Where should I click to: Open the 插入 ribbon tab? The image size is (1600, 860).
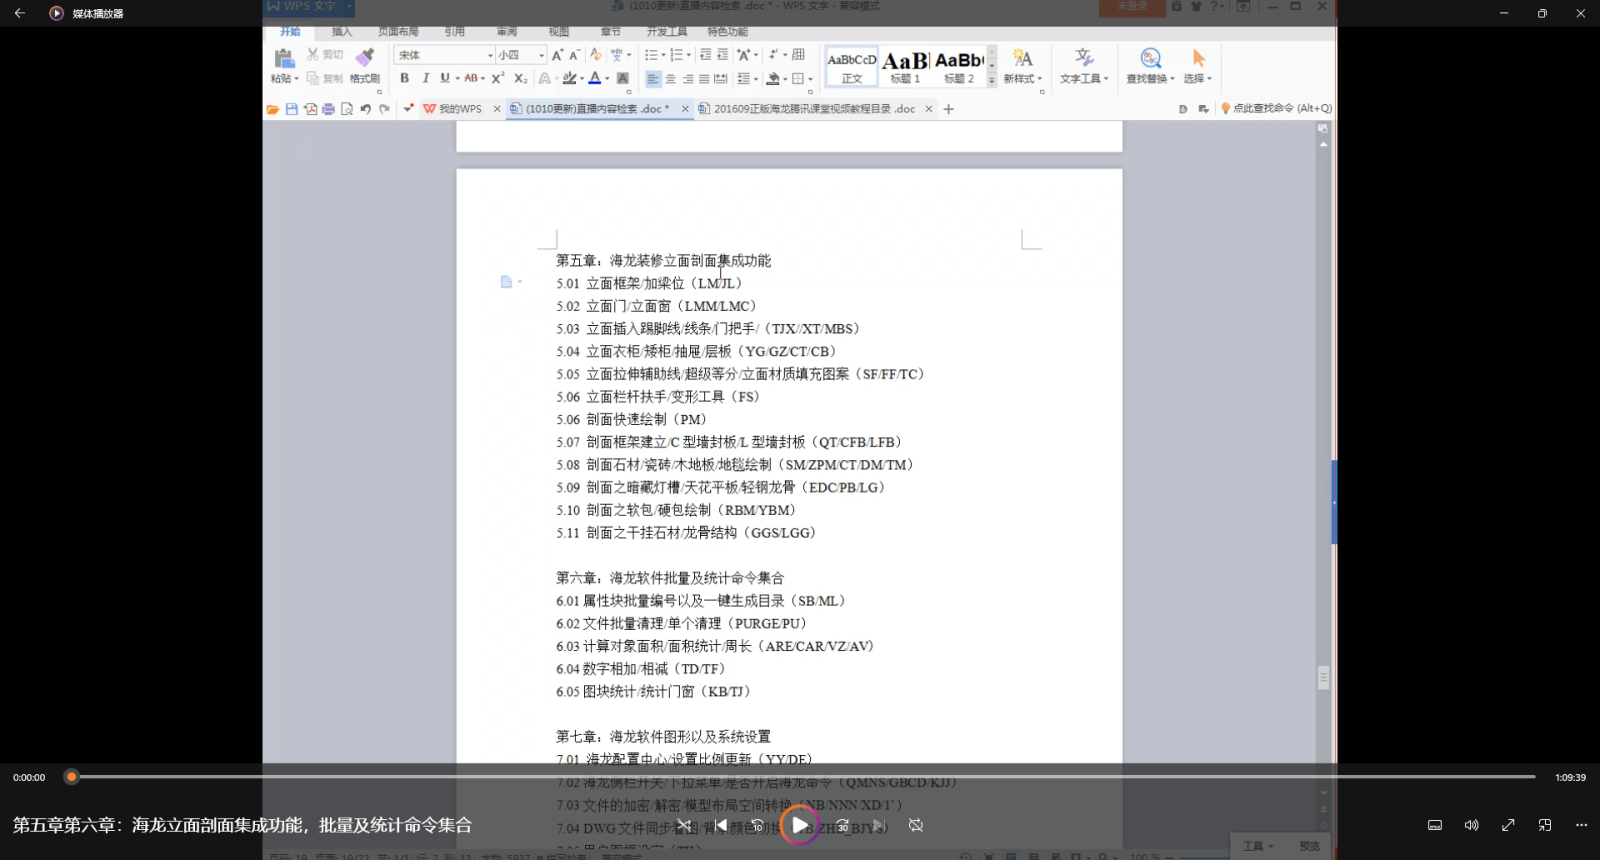(x=342, y=32)
